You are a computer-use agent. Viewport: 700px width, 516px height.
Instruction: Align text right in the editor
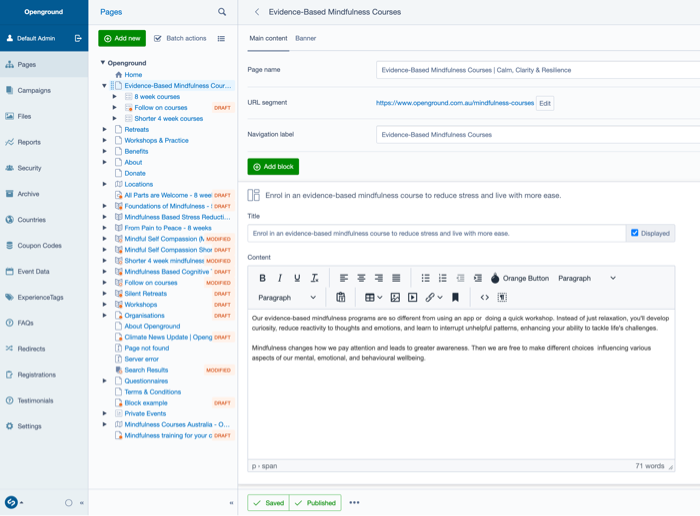379,278
